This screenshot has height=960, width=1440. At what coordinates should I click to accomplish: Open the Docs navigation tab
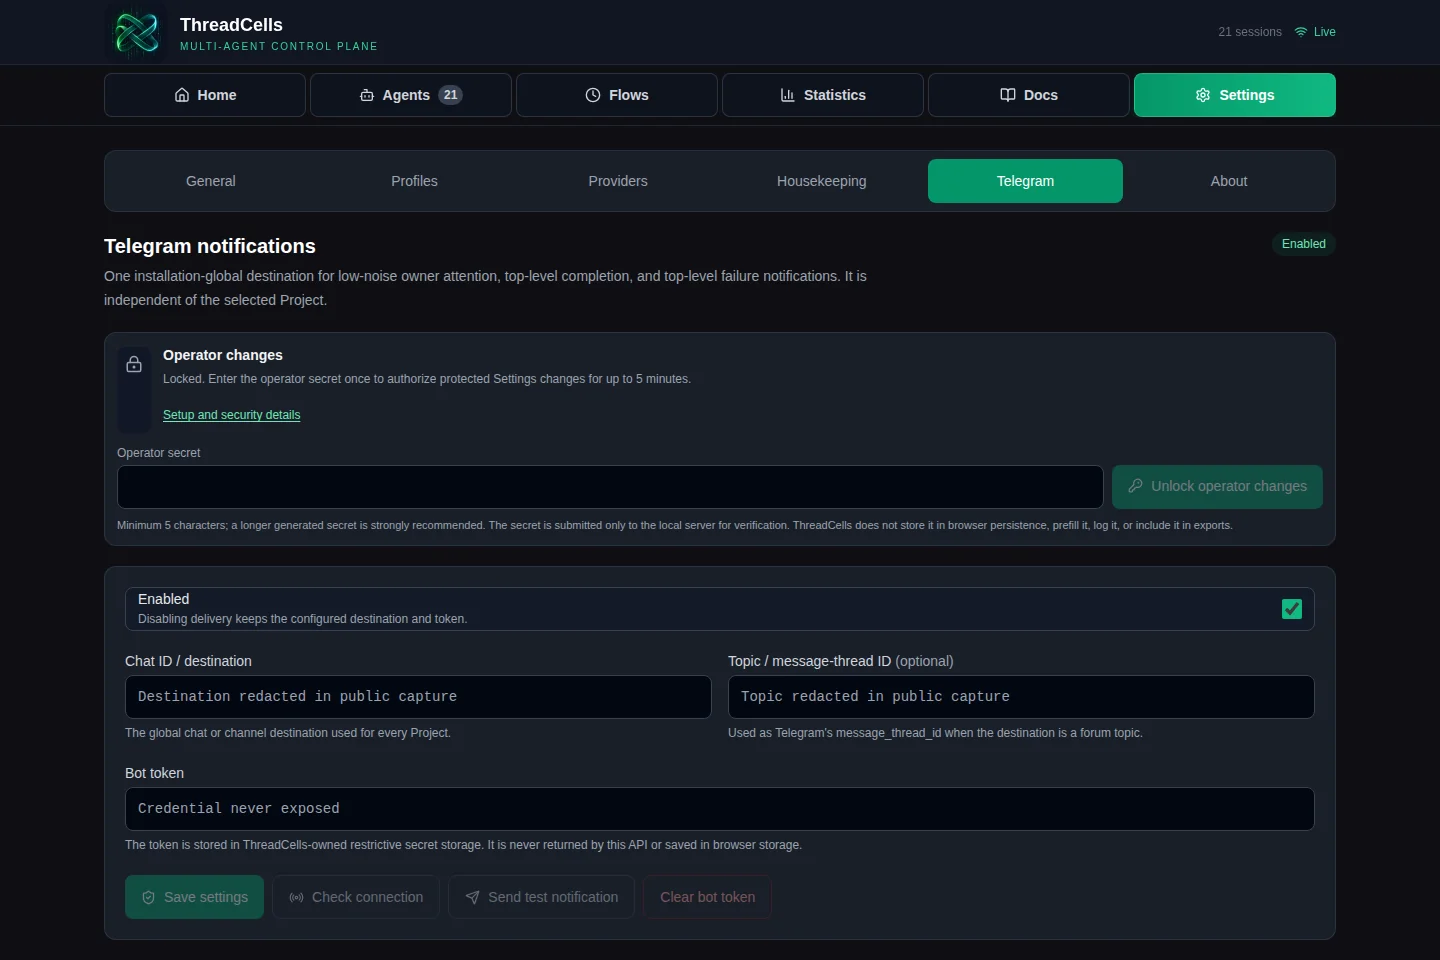coord(1029,95)
